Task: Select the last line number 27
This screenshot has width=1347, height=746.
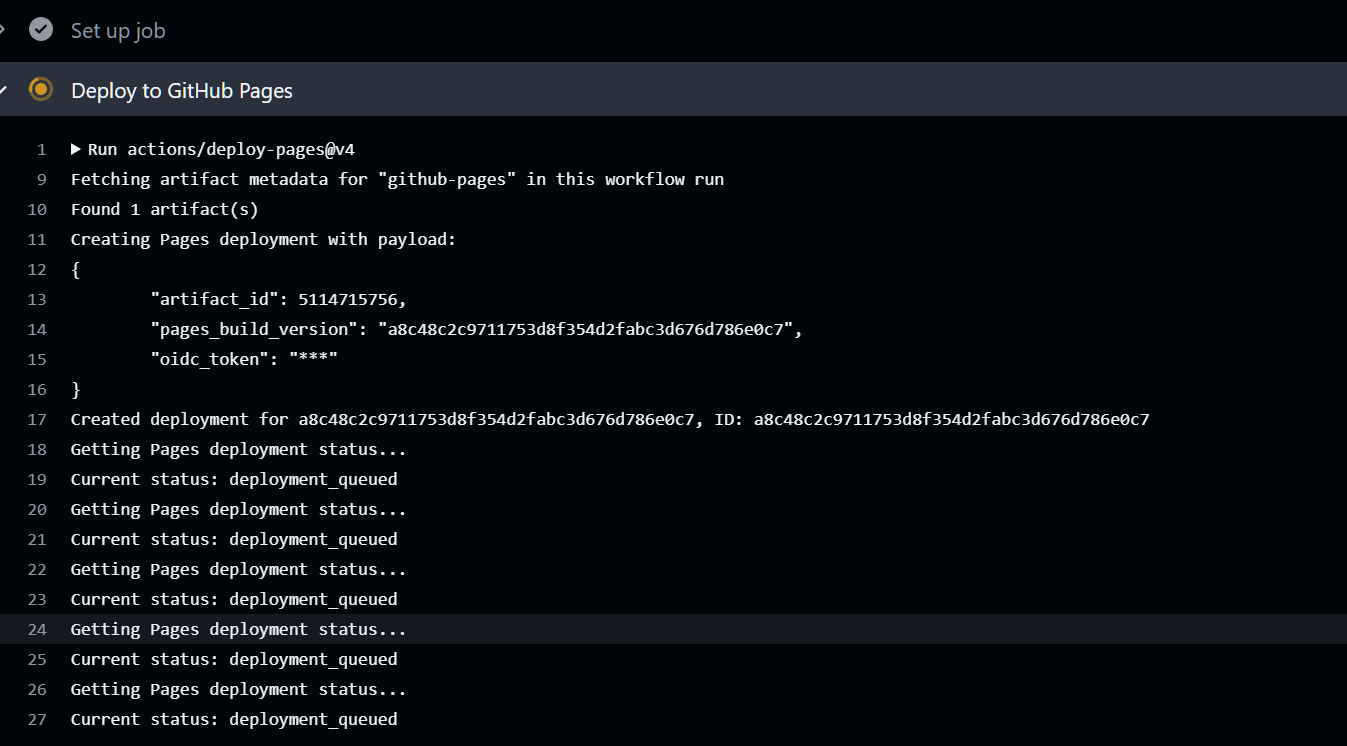Action: [37, 719]
